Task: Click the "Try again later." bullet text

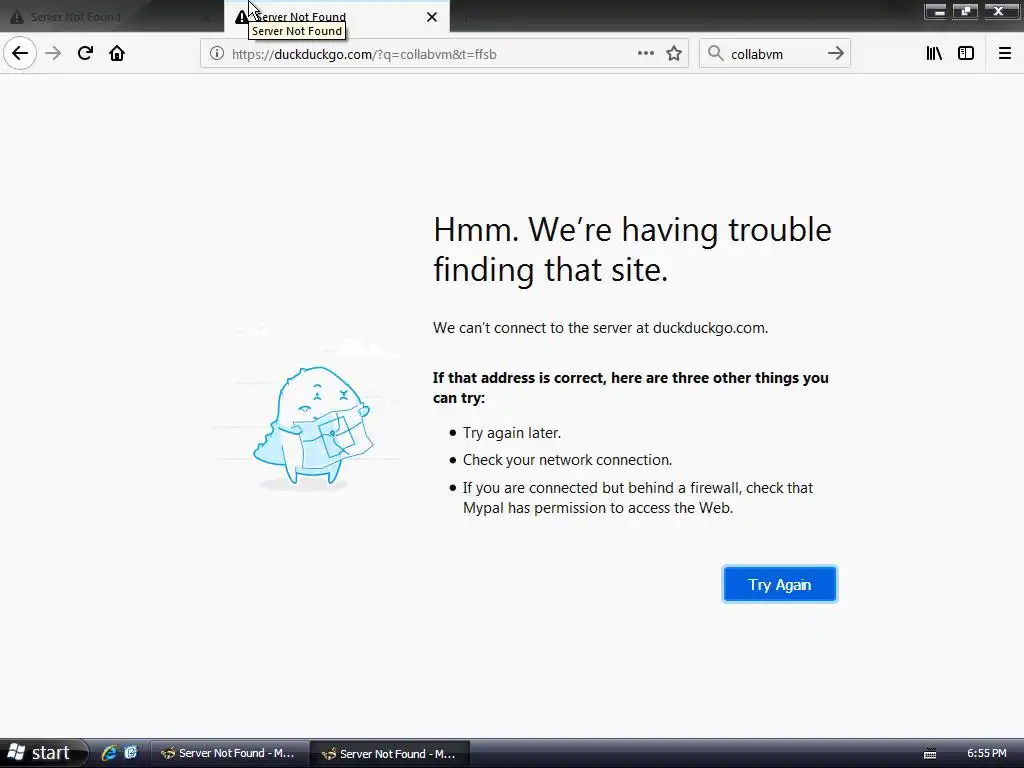Action: click(x=512, y=433)
